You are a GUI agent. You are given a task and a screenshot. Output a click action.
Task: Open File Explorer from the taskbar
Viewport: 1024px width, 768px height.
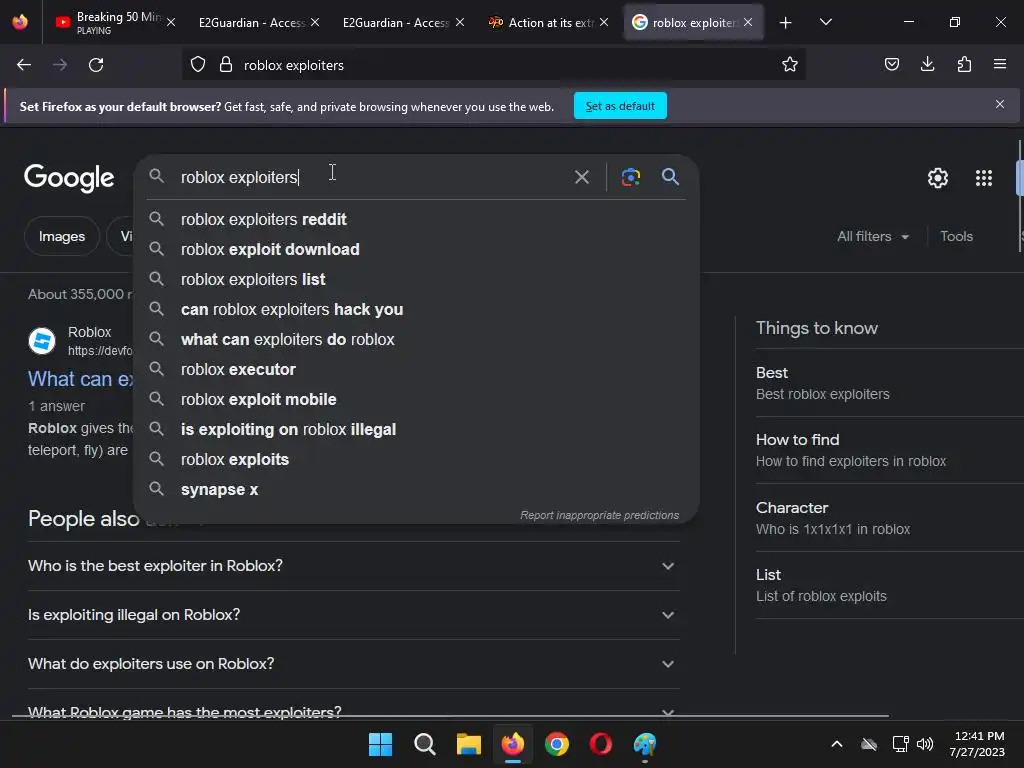coord(468,744)
